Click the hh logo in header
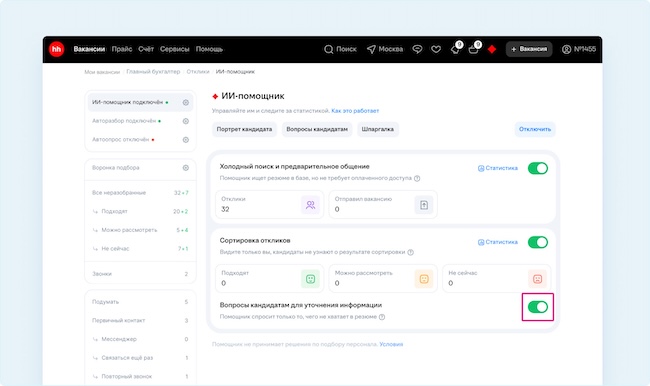The width and height of the screenshot is (650, 386). (x=56, y=49)
